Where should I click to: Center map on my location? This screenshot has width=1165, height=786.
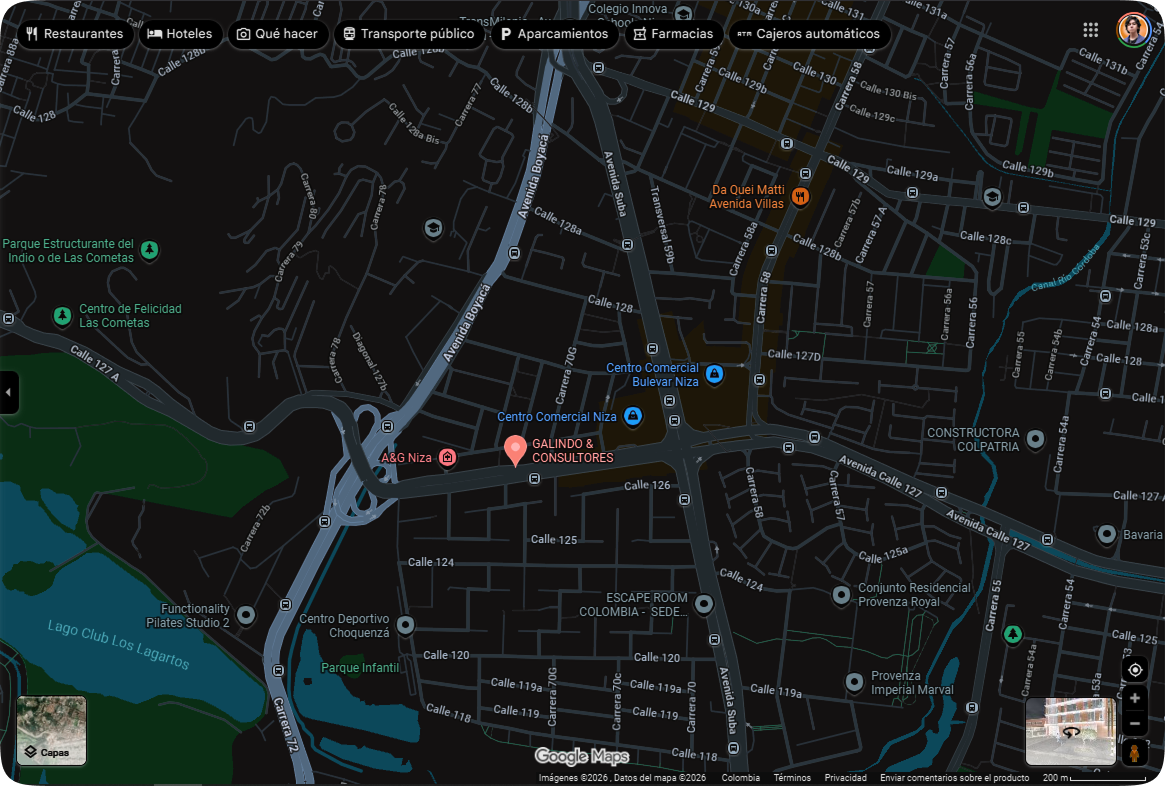pyautogui.click(x=1135, y=669)
